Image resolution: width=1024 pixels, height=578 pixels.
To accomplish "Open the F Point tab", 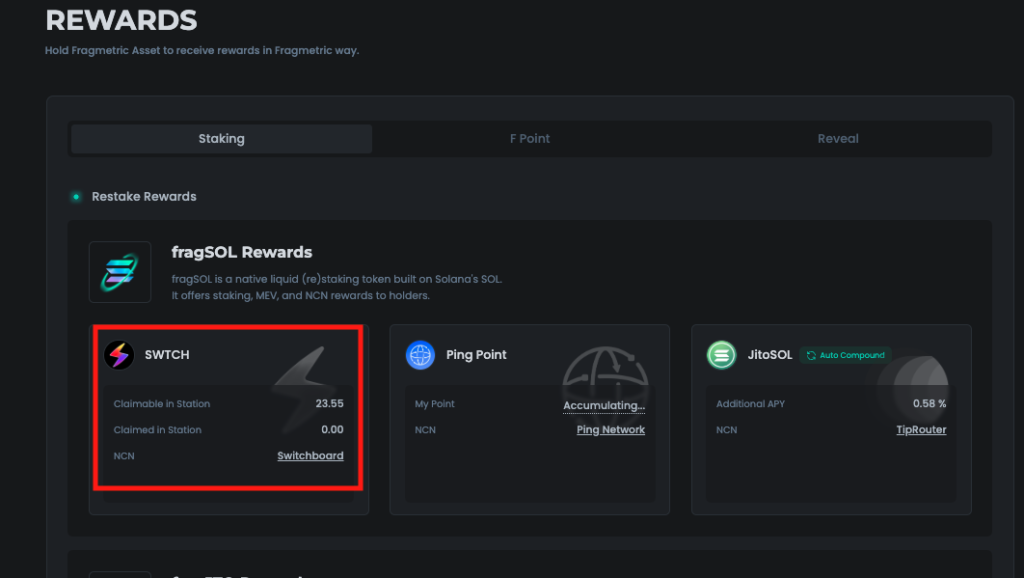I will coord(530,138).
